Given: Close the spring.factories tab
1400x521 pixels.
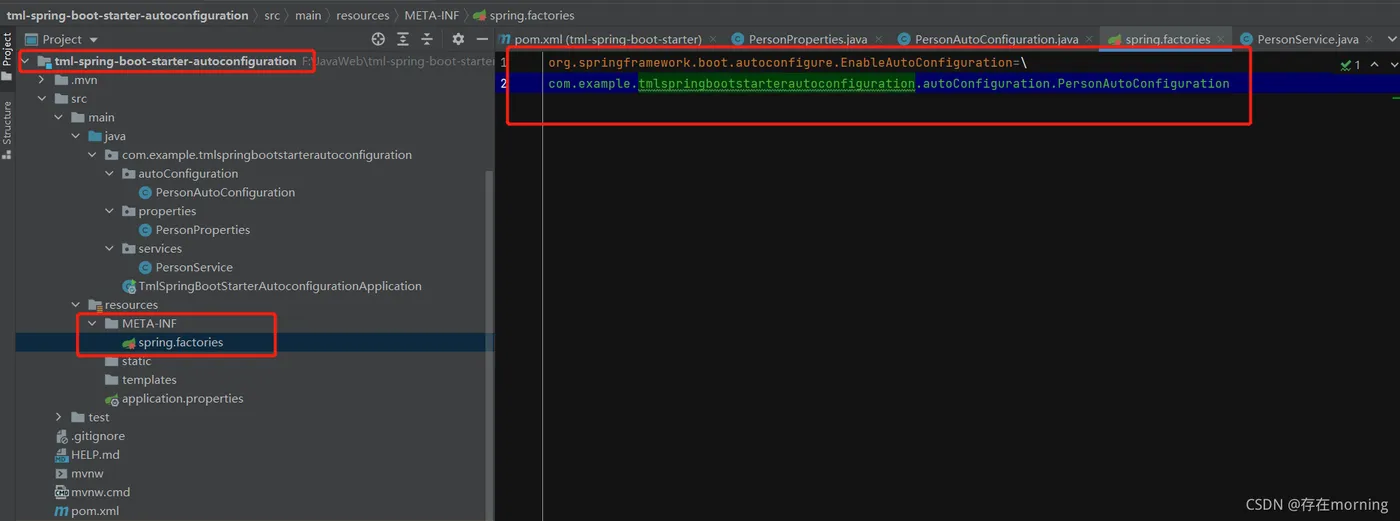Looking at the screenshot, I should coord(1220,40).
